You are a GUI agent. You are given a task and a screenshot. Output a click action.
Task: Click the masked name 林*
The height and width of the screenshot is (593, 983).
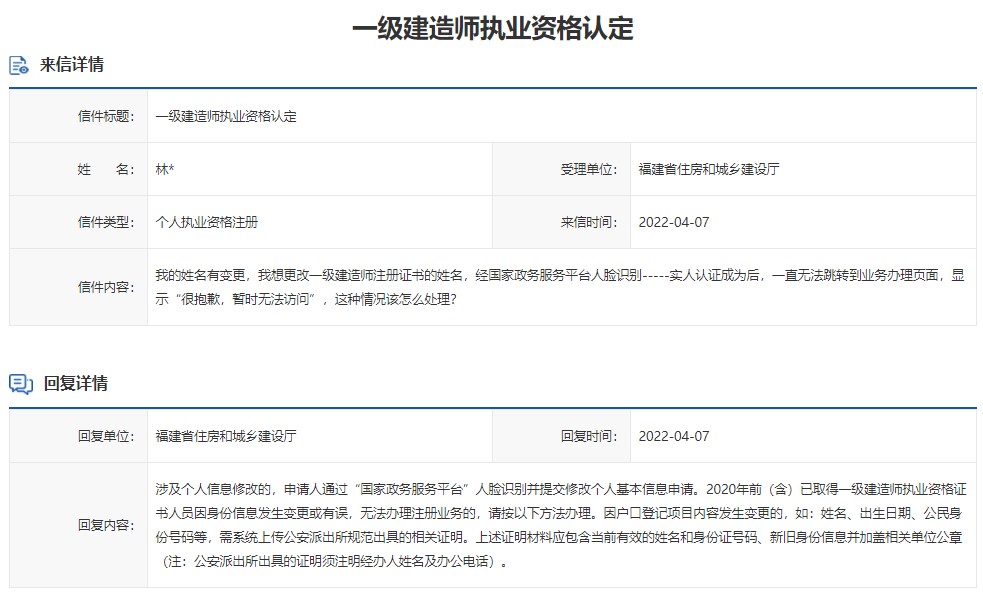[163, 168]
